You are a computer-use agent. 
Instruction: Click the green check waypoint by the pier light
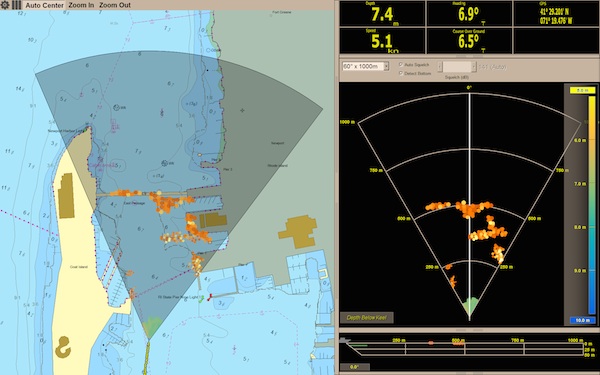(202, 299)
